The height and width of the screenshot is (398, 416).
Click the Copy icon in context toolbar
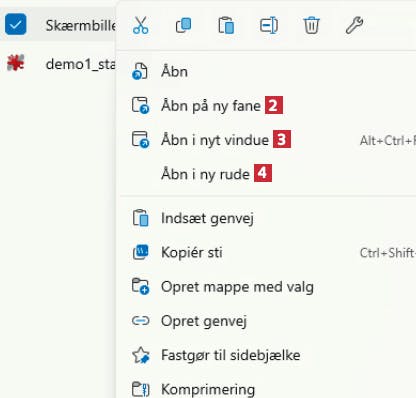point(183,25)
